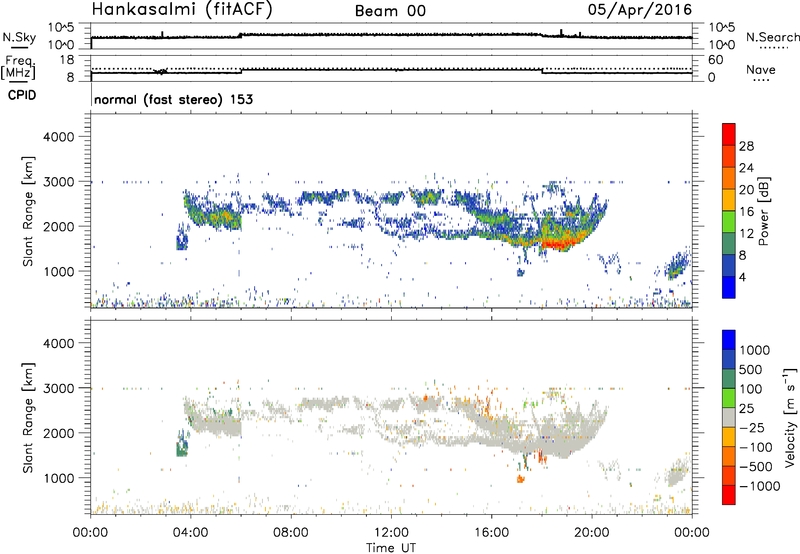Click the '1000' Velocity colorbar tick

pyautogui.click(x=755, y=350)
